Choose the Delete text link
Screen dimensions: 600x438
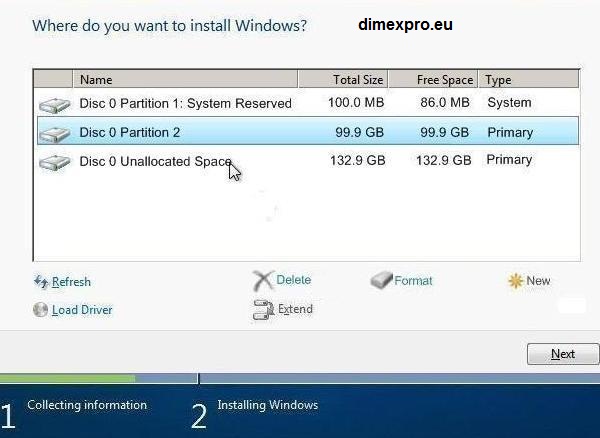tap(293, 280)
